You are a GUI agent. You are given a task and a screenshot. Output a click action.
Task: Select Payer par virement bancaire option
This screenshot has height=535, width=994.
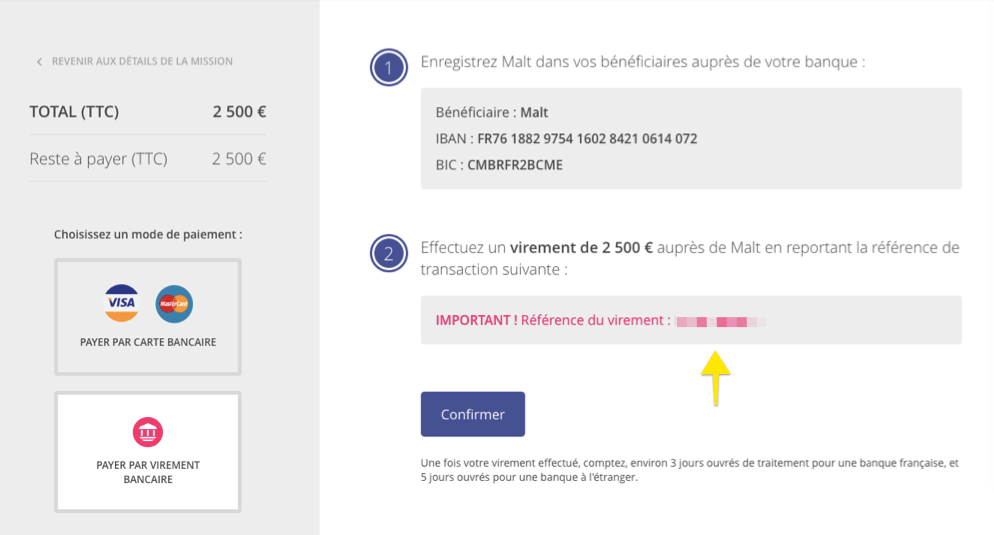pyautogui.click(x=148, y=452)
